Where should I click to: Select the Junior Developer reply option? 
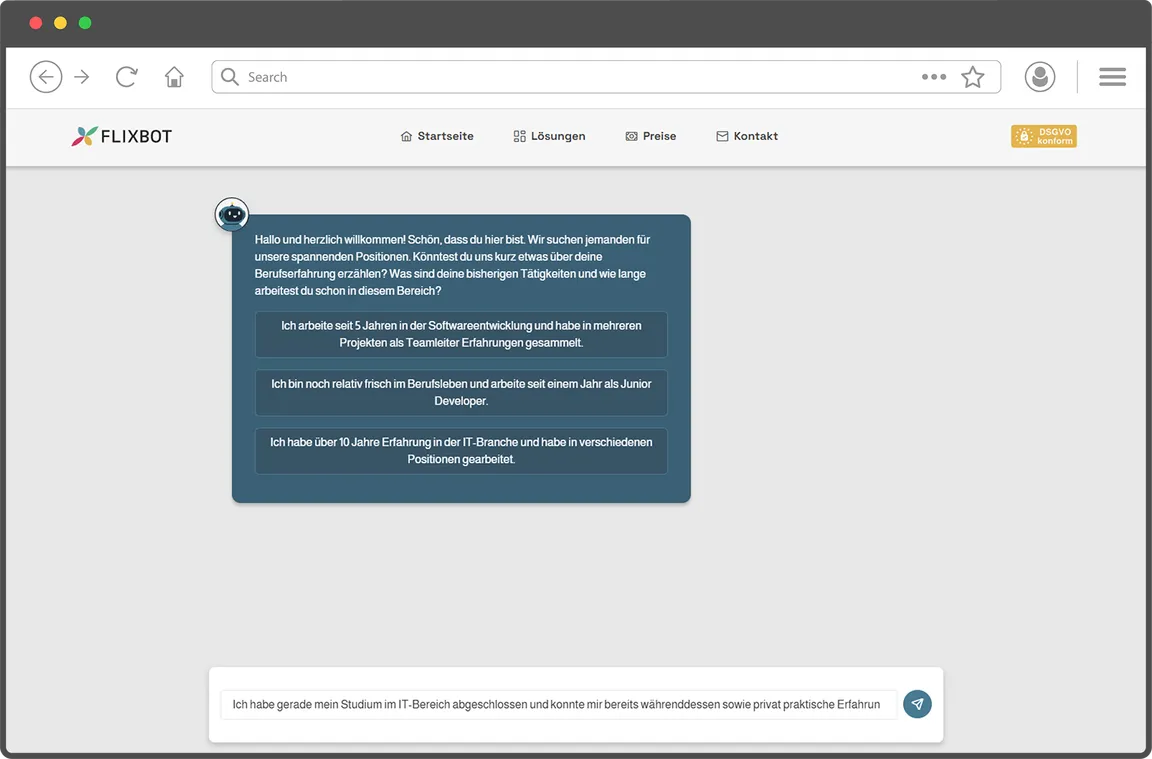point(460,392)
